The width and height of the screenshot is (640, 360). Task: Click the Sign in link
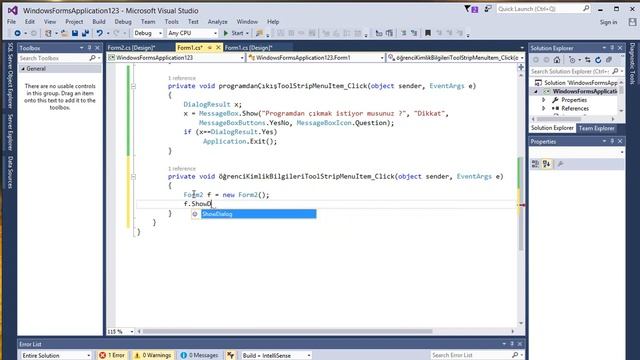[608, 22]
